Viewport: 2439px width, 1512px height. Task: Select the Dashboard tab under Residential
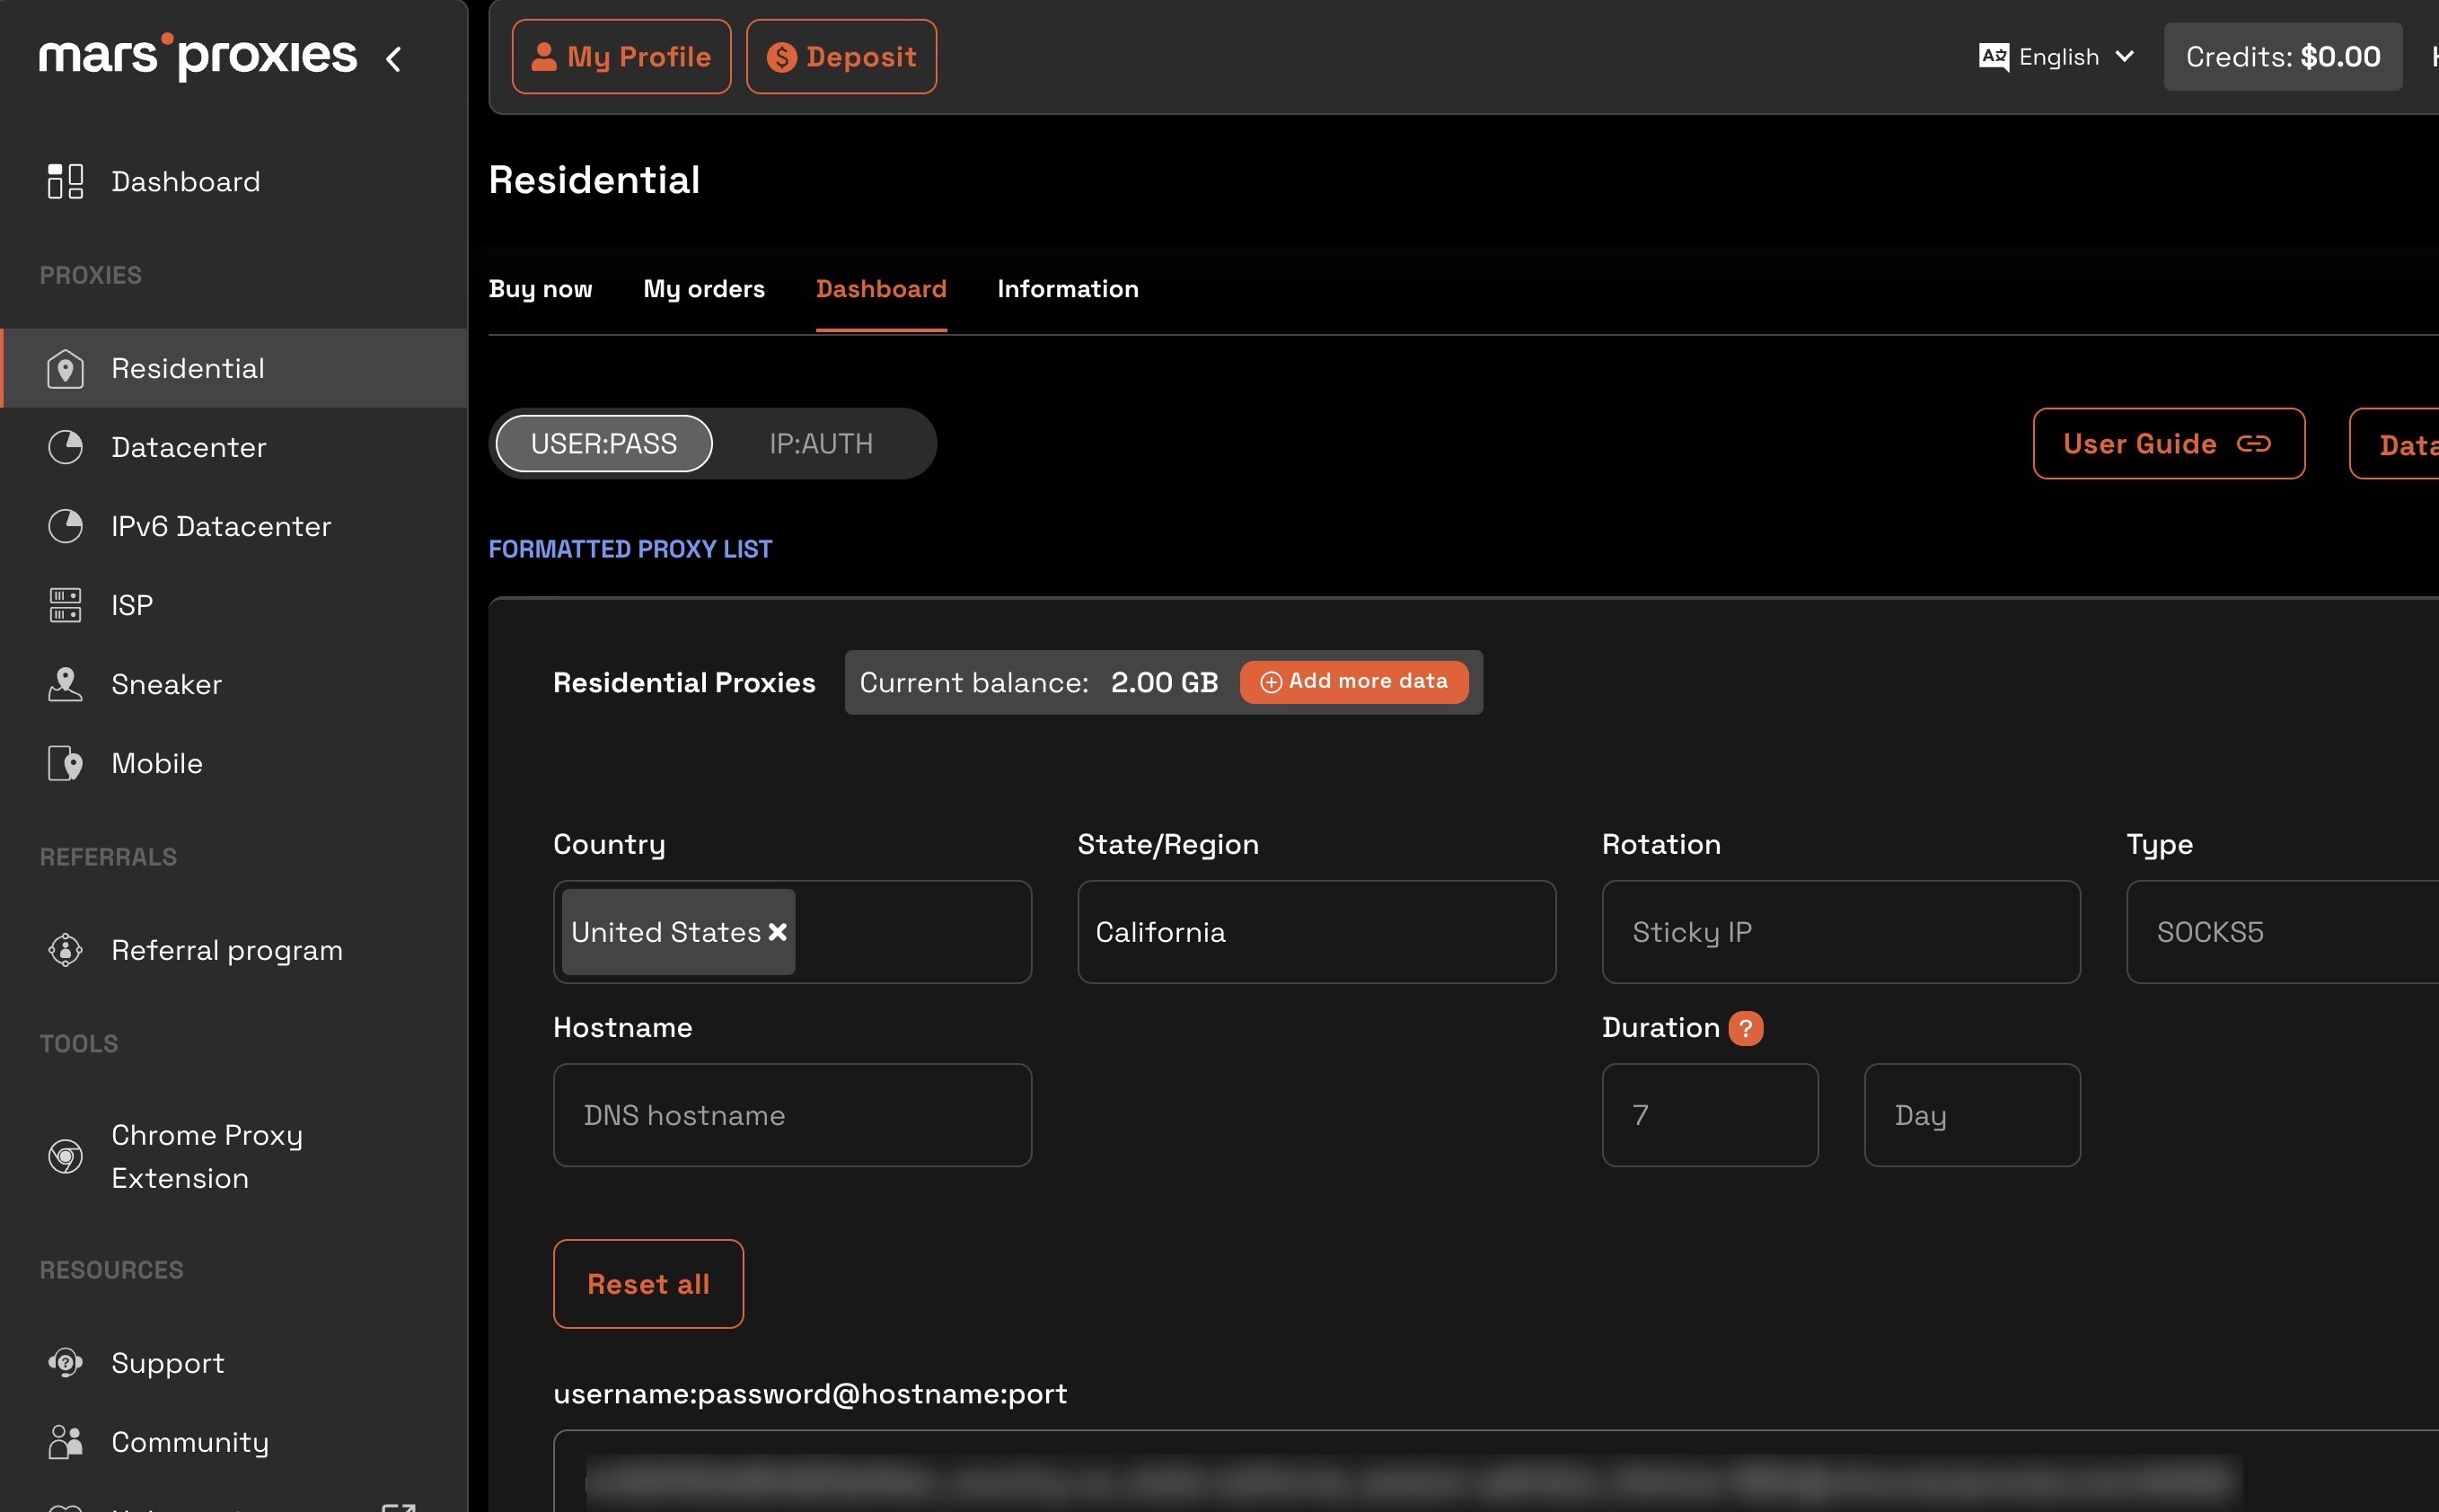[881, 289]
